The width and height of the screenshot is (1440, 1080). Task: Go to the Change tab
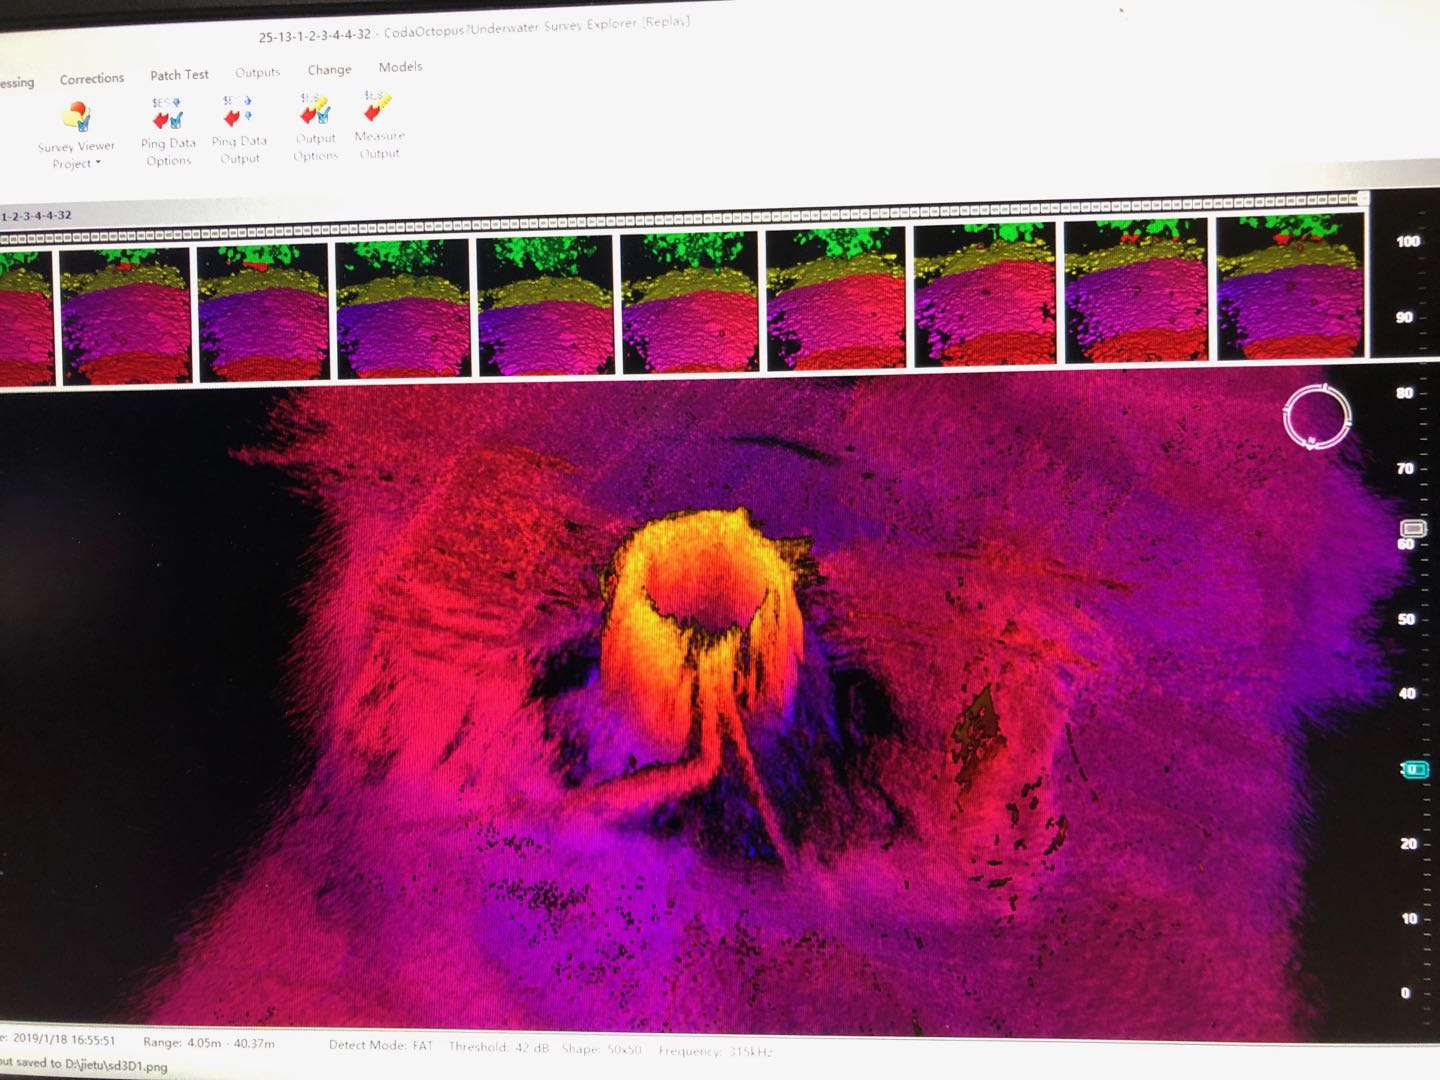tap(329, 70)
